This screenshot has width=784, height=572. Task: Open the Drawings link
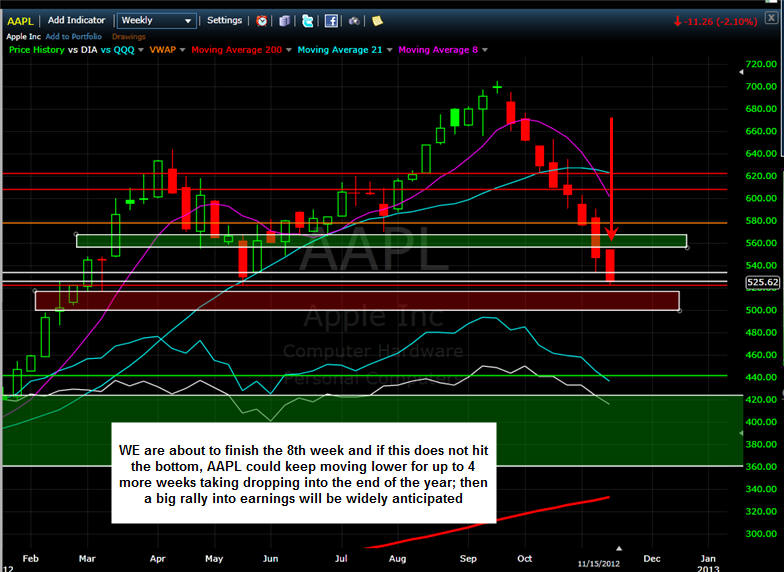[x=128, y=36]
